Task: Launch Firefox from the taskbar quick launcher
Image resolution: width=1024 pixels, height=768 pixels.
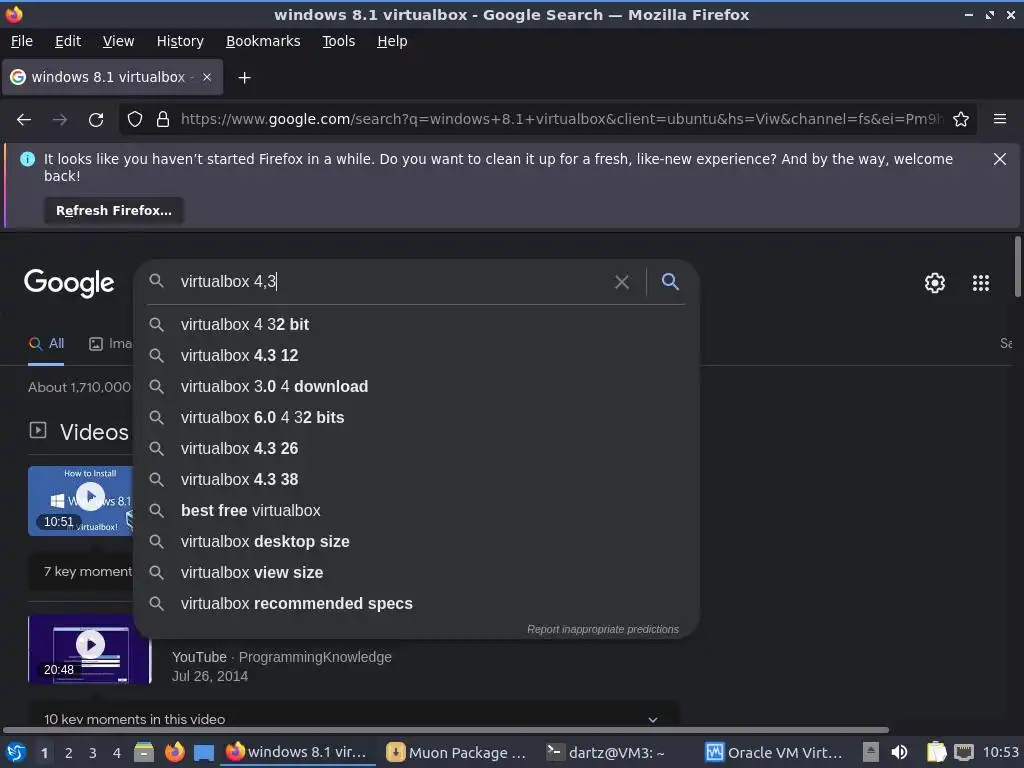Action: 174,752
